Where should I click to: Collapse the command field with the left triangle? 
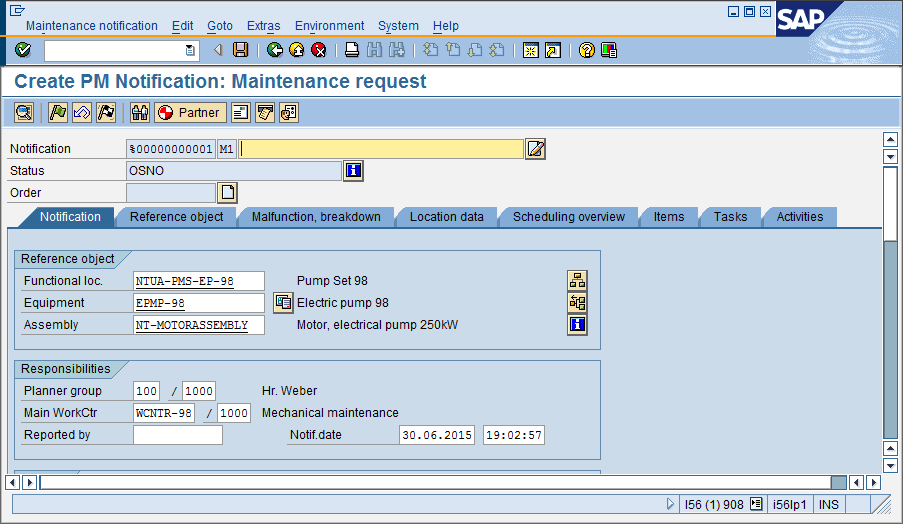(218, 50)
